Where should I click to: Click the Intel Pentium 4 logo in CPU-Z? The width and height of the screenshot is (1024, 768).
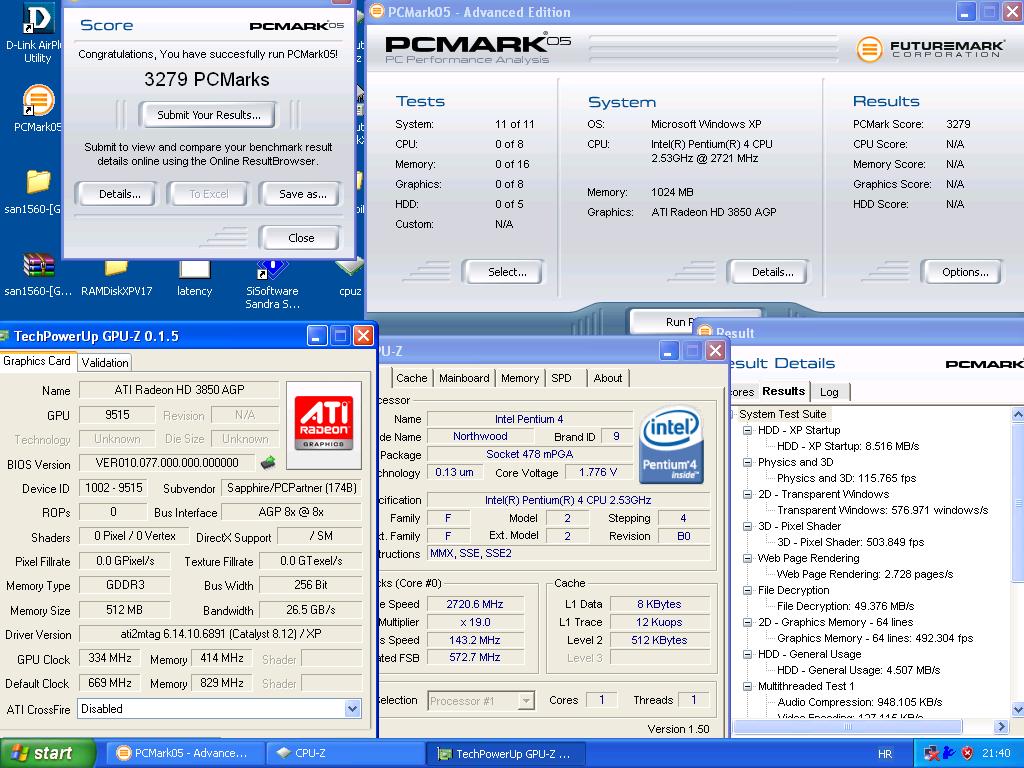pyautogui.click(x=671, y=445)
